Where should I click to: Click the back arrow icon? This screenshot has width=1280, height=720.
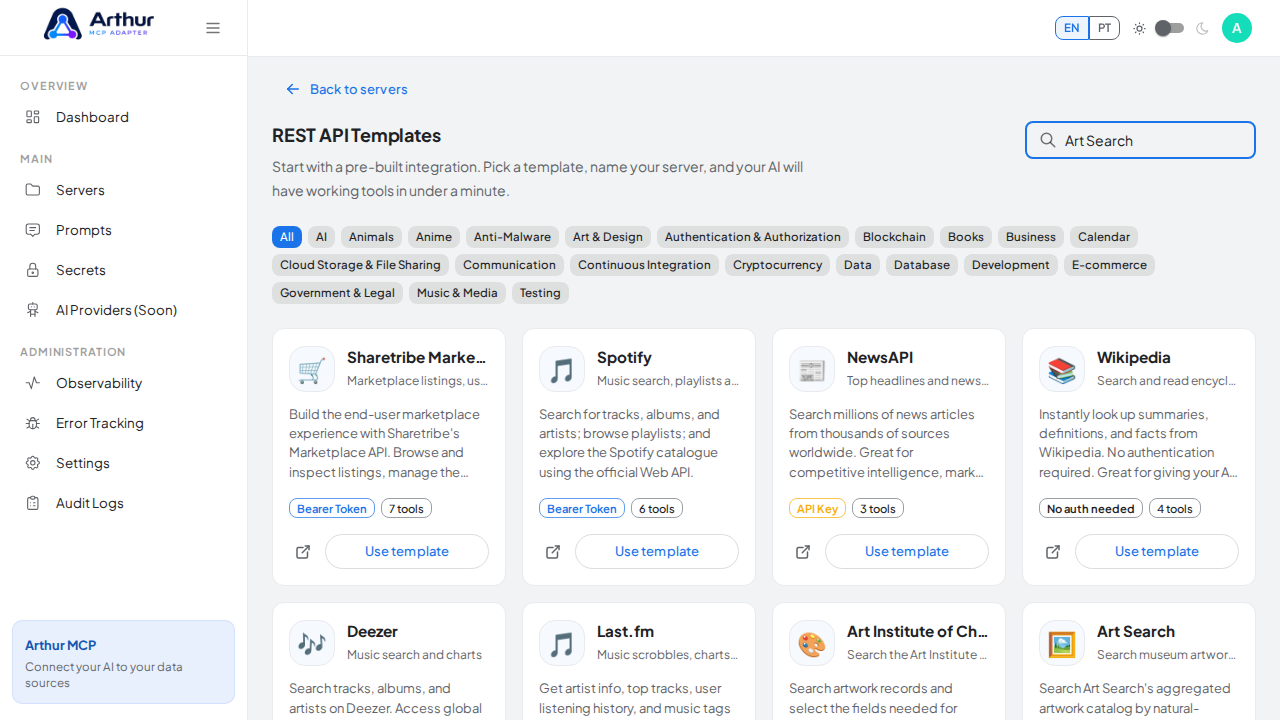293,89
